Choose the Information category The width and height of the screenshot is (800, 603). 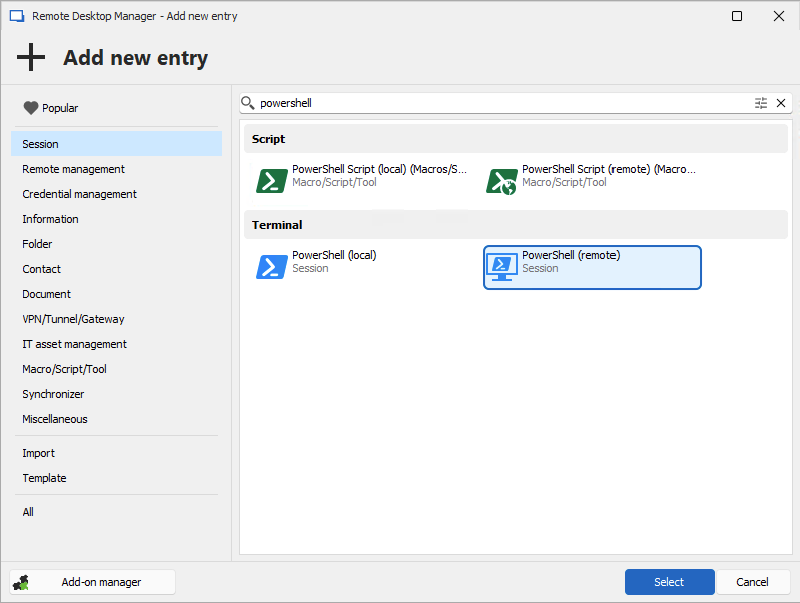click(x=116, y=219)
